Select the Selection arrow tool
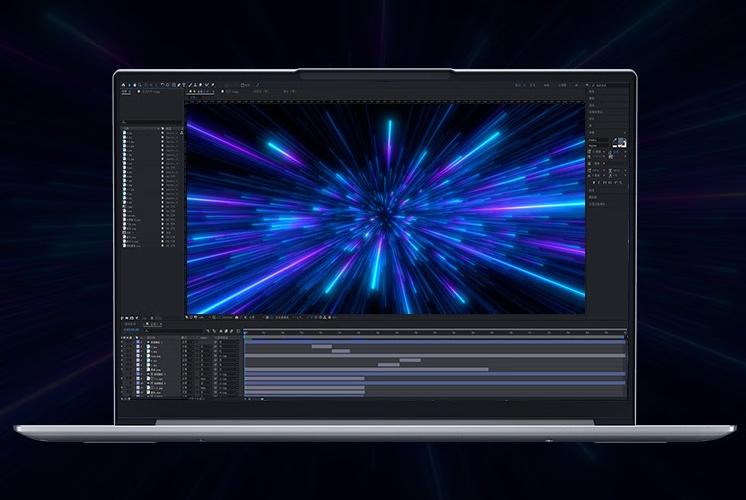This screenshot has width=746, height=500. tap(129, 85)
